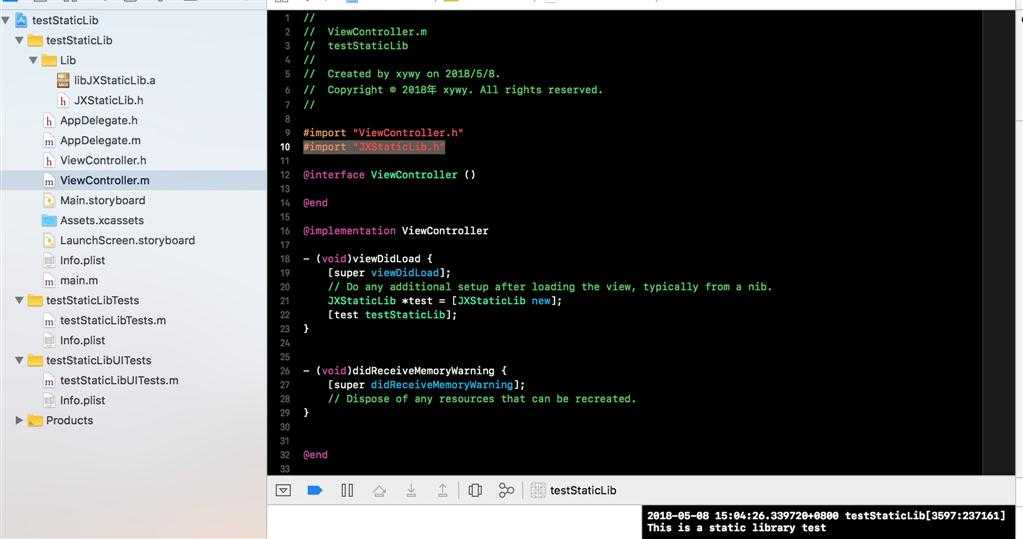Open Debug Memory Graph

click(506, 490)
